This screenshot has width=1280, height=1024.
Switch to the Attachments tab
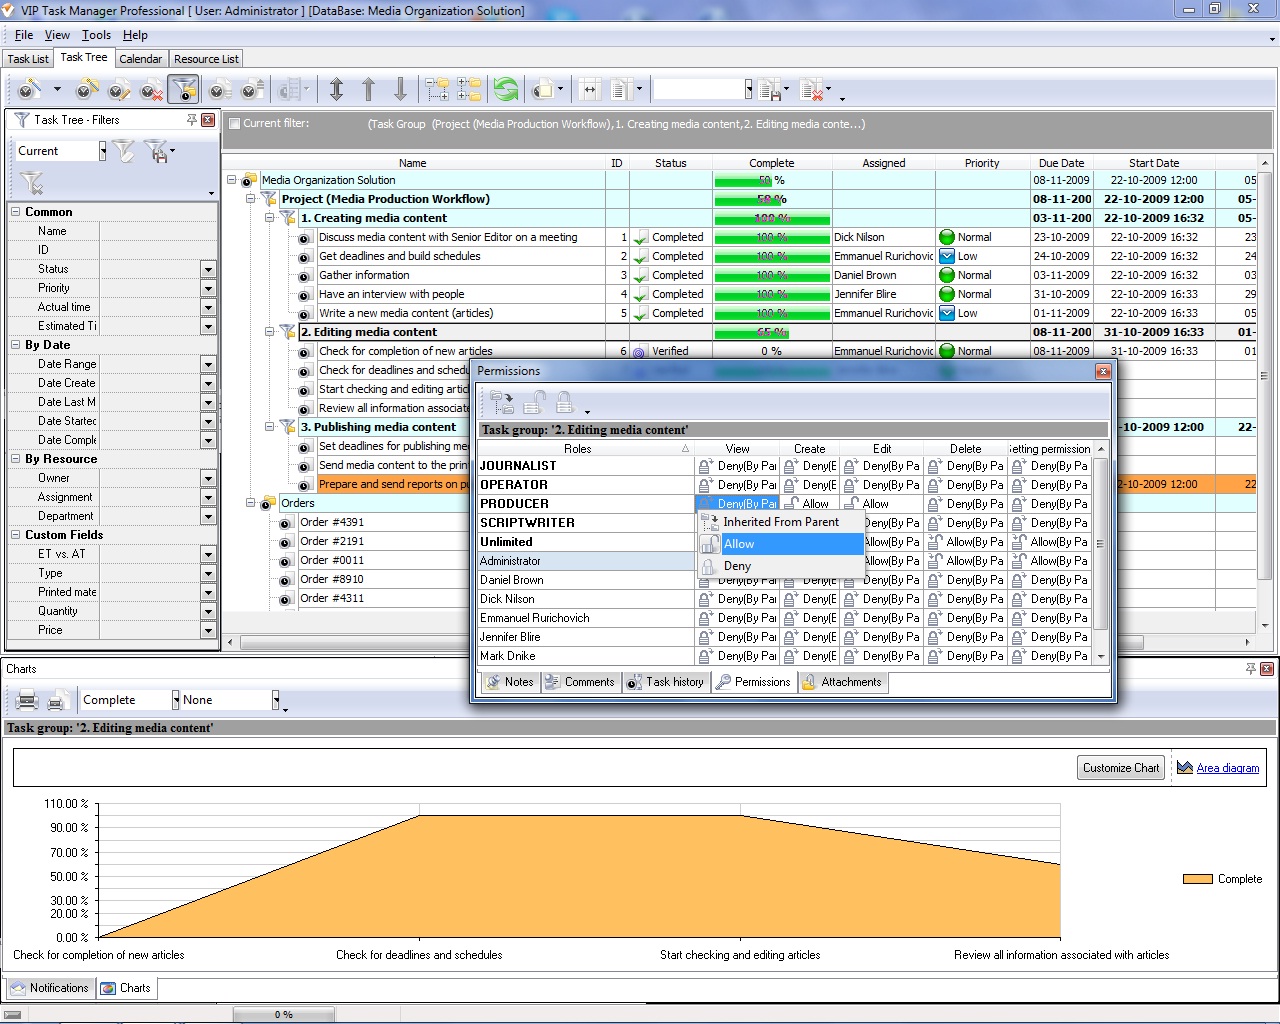(842, 682)
